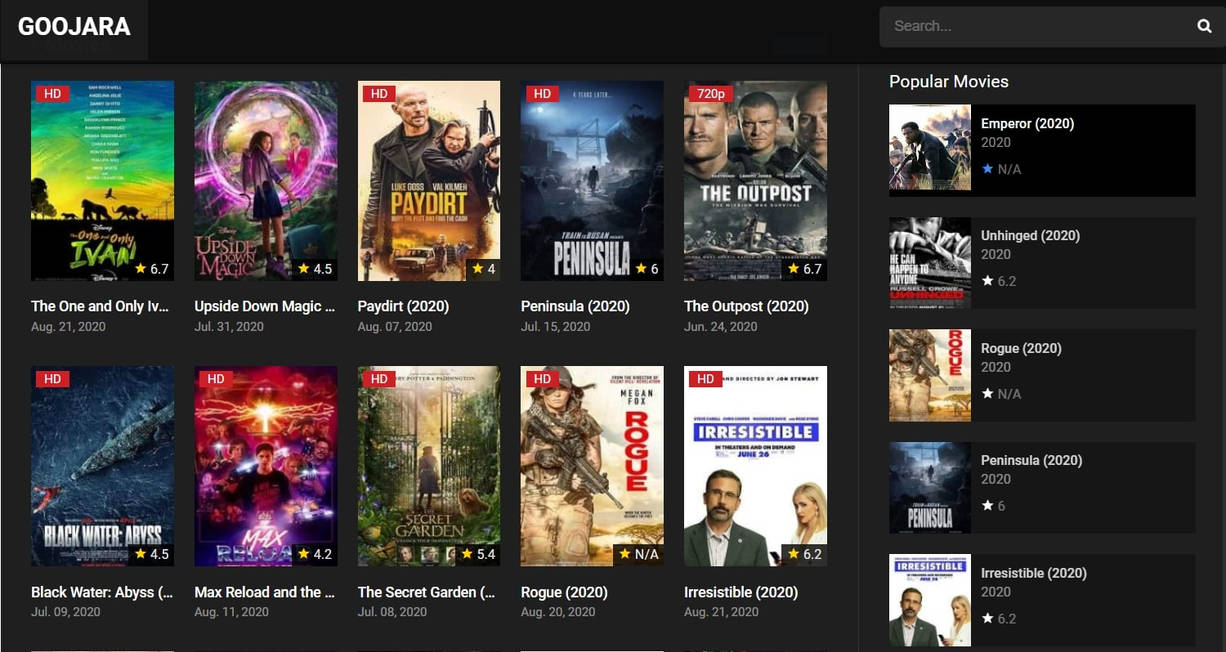Select the date 'Jul. 31, 2020'
The image size is (1226, 652).
pyautogui.click(x=229, y=327)
